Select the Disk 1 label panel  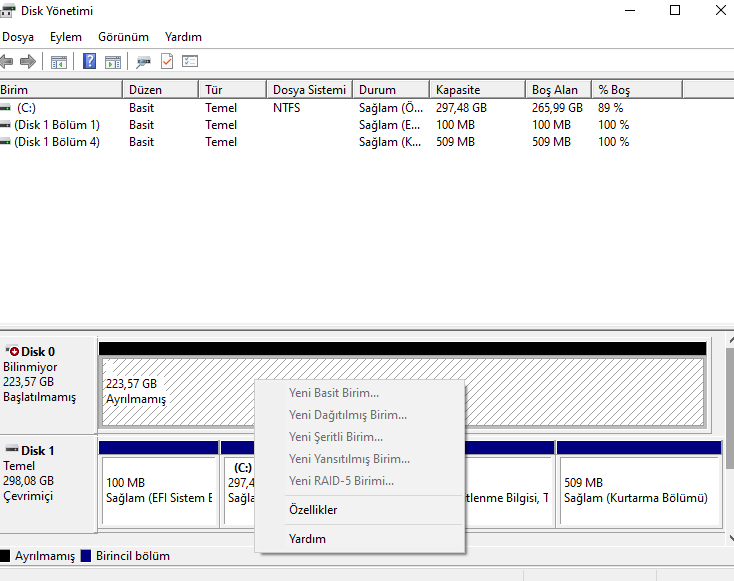tap(49, 484)
